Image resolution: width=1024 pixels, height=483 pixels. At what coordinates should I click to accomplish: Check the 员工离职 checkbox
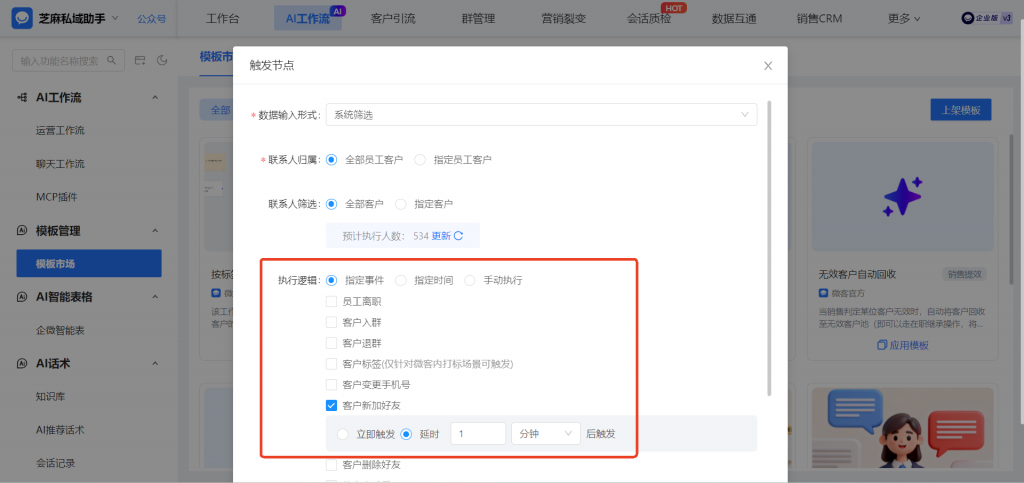[x=331, y=302]
